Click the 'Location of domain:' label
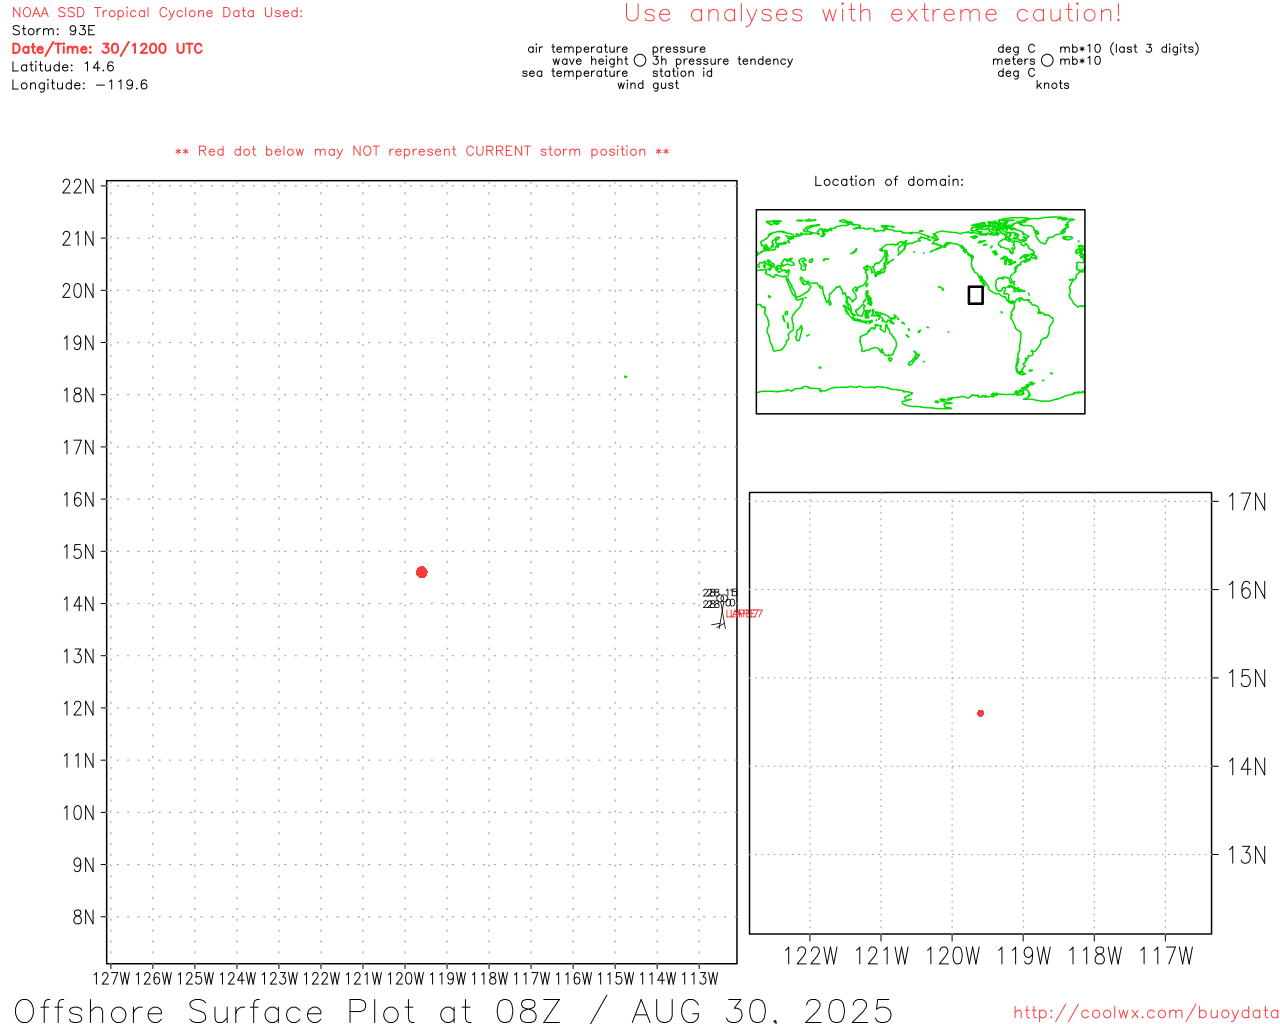 click(889, 181)
